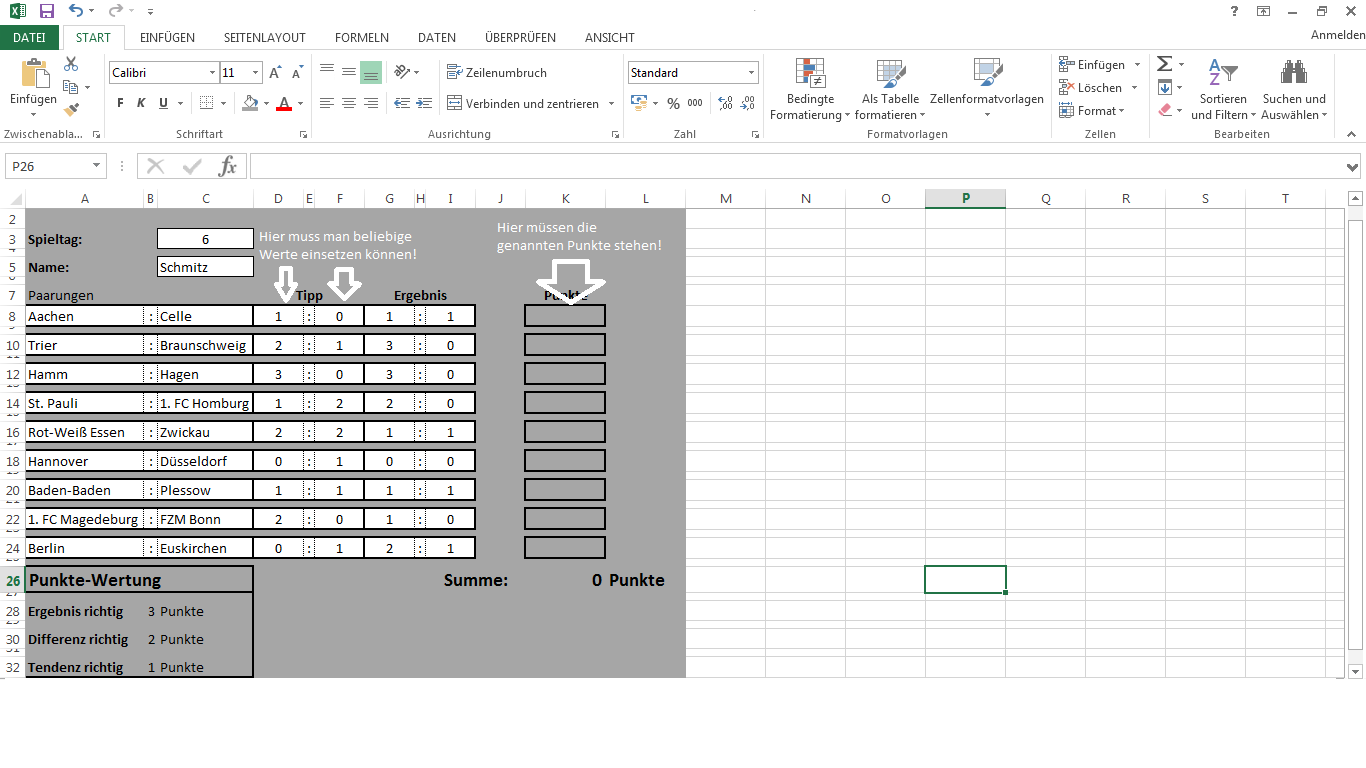1366x768 pixels.
Task: Click the Schmitz name input cell
Action: (x=204, y=266)
